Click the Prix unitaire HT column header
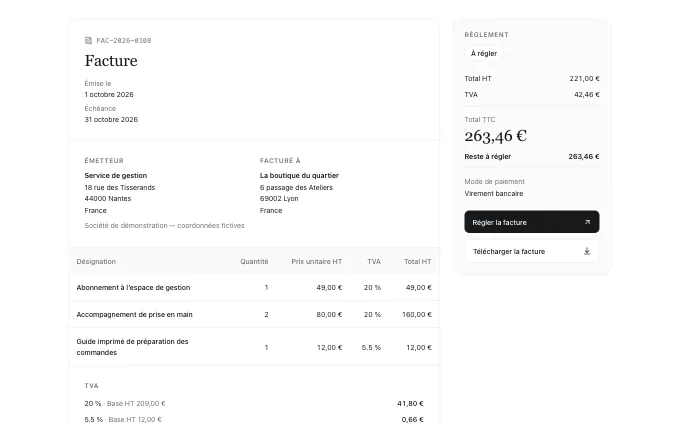The width and height of the screenshot is (680, 425). click(317, 262)
